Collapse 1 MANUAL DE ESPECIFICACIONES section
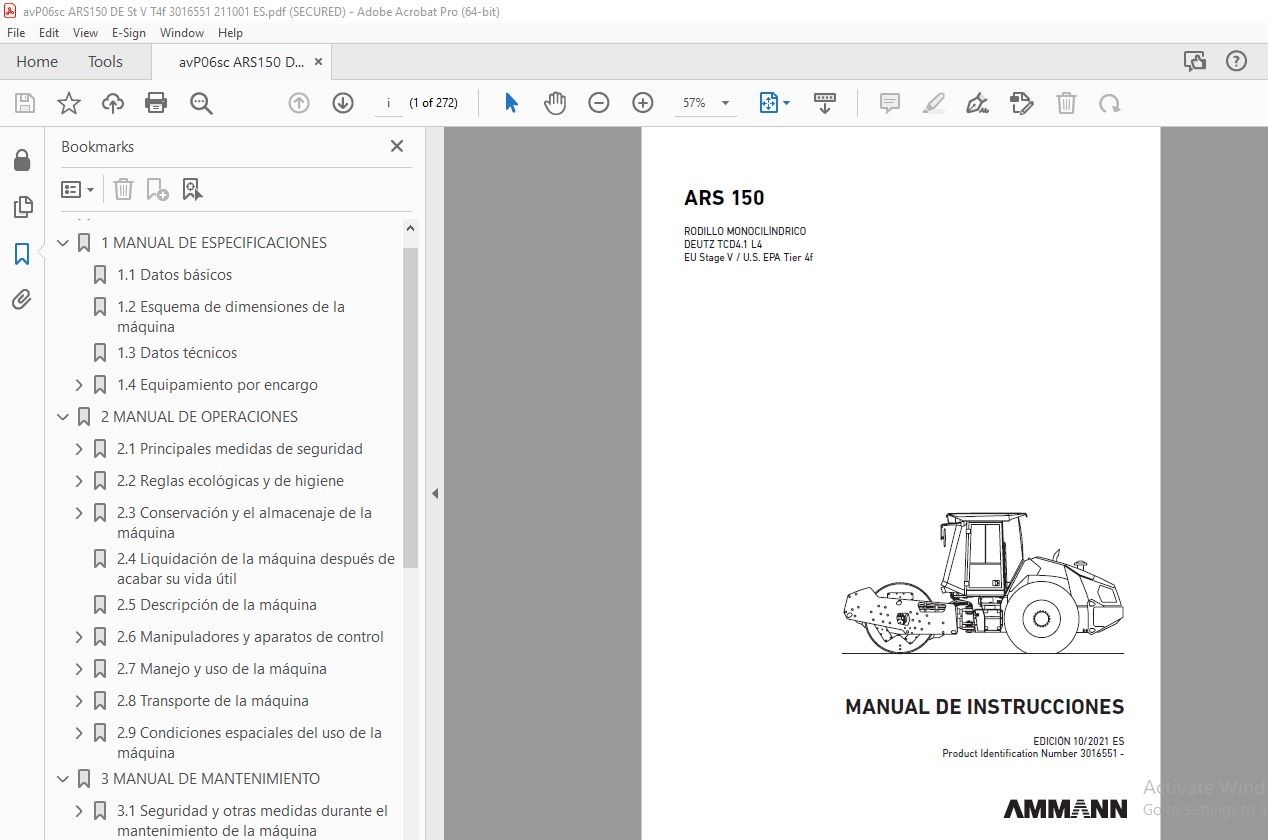 click(x=63, y=243)
